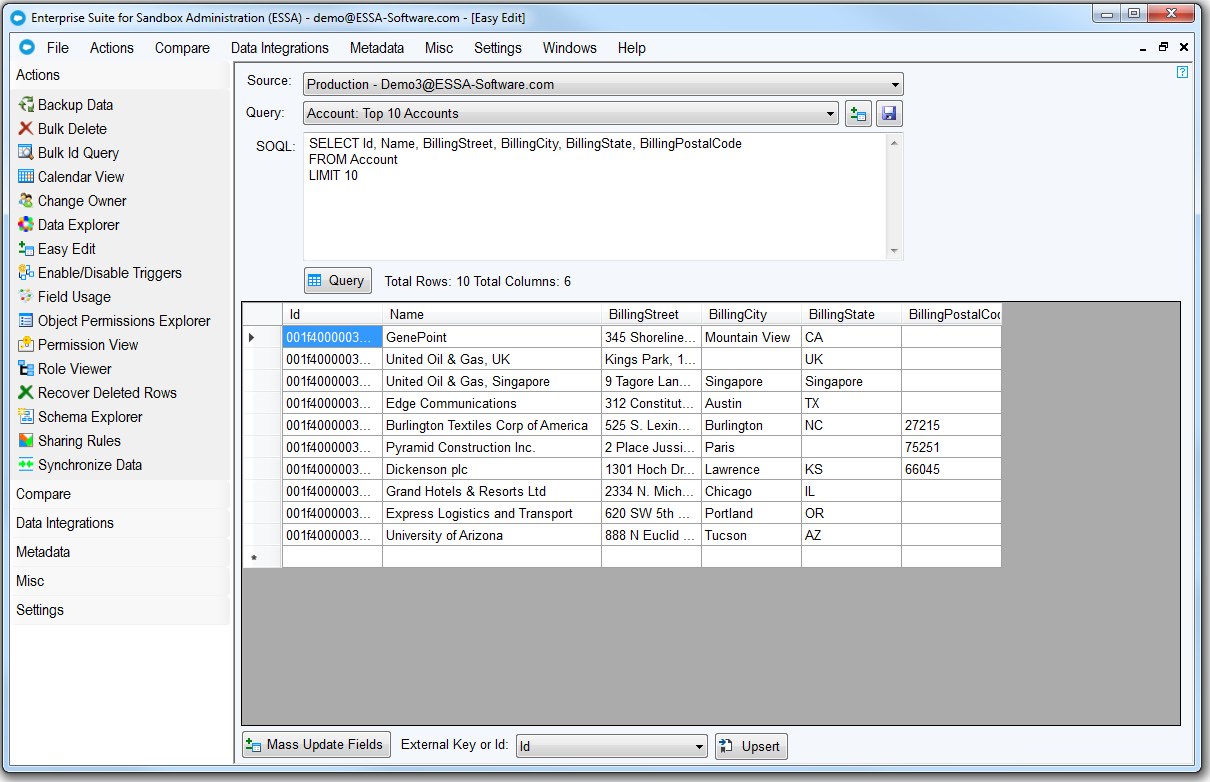Open the Data Explorer icon
The height and width of the screenshot is (782, 1210).
point(26,225)
